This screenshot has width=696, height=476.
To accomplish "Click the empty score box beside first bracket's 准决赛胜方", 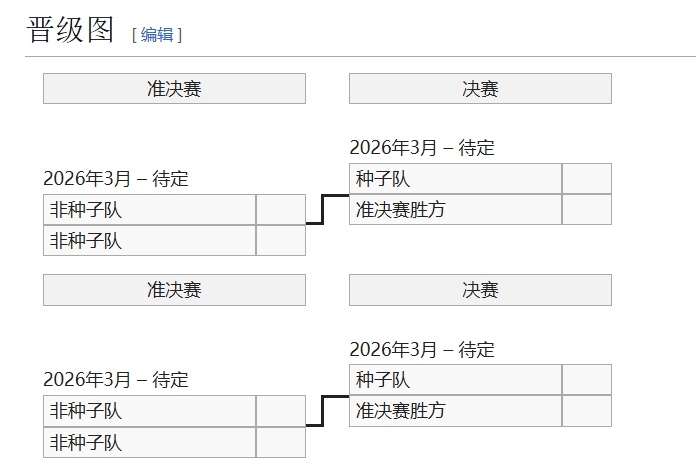I will tap(586, 210).
